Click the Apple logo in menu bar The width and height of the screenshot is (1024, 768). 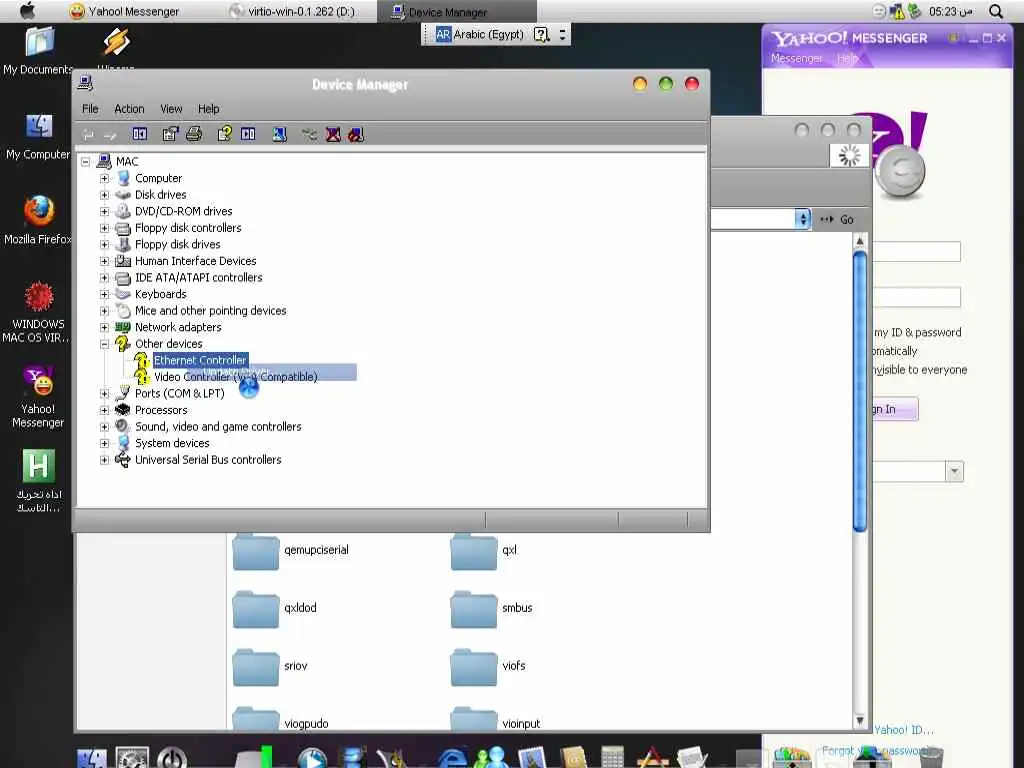(27, 11)
